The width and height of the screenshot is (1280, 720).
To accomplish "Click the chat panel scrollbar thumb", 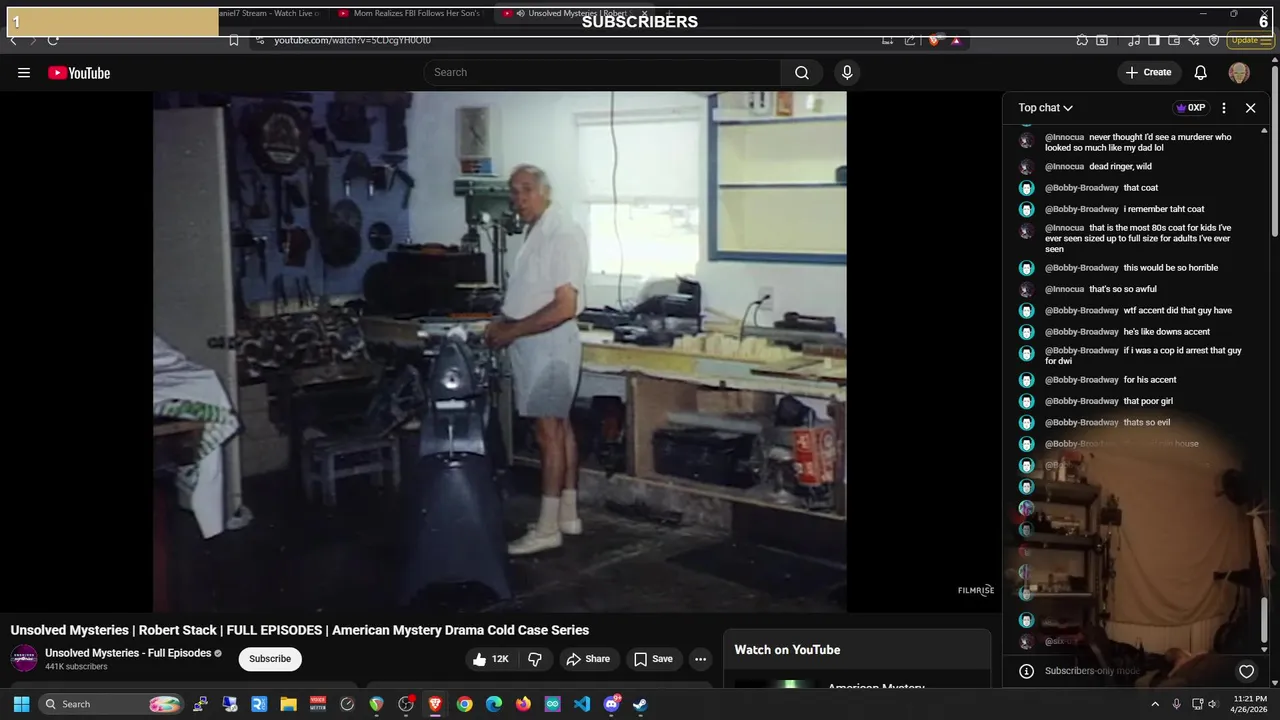I will (1265, 620).
